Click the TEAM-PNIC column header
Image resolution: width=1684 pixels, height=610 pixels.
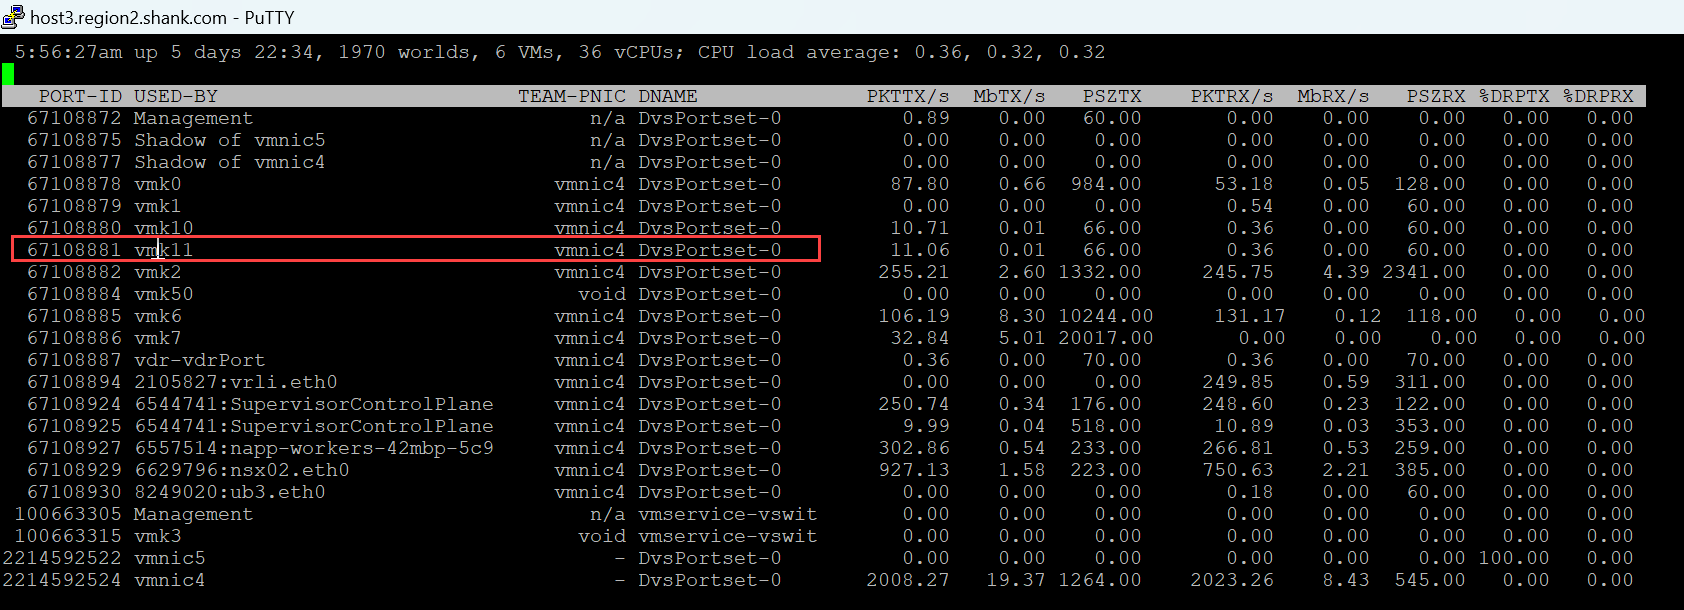572,96
